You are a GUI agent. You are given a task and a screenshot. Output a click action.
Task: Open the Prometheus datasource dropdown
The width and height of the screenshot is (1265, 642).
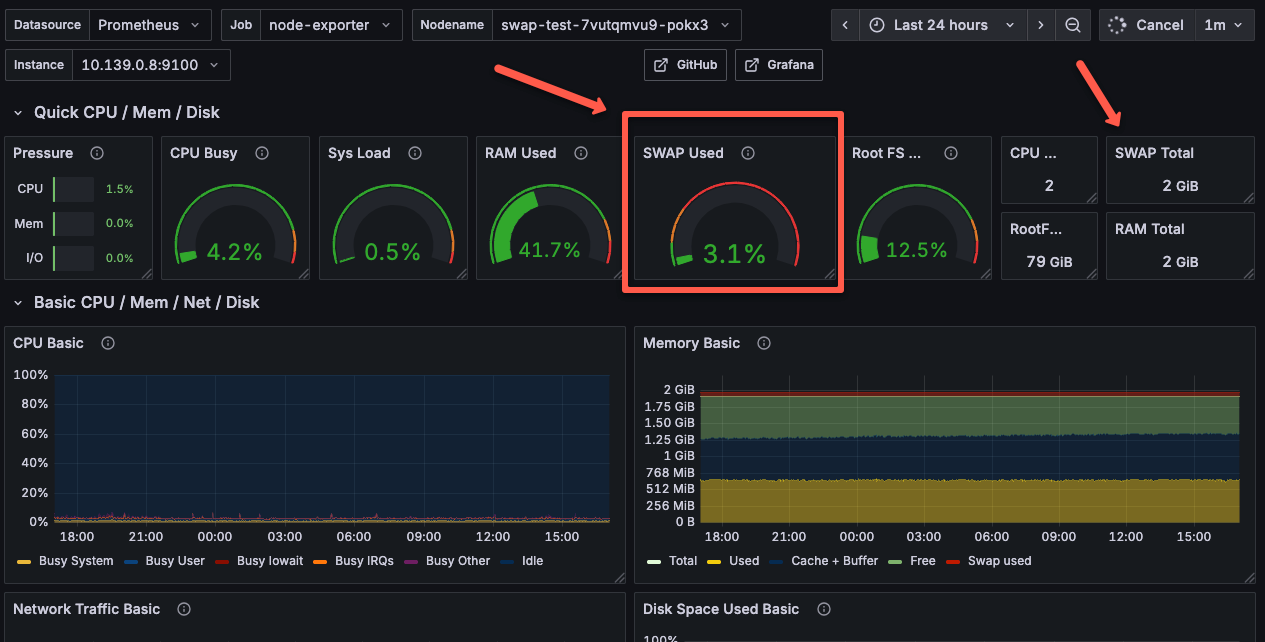[149, 25]
